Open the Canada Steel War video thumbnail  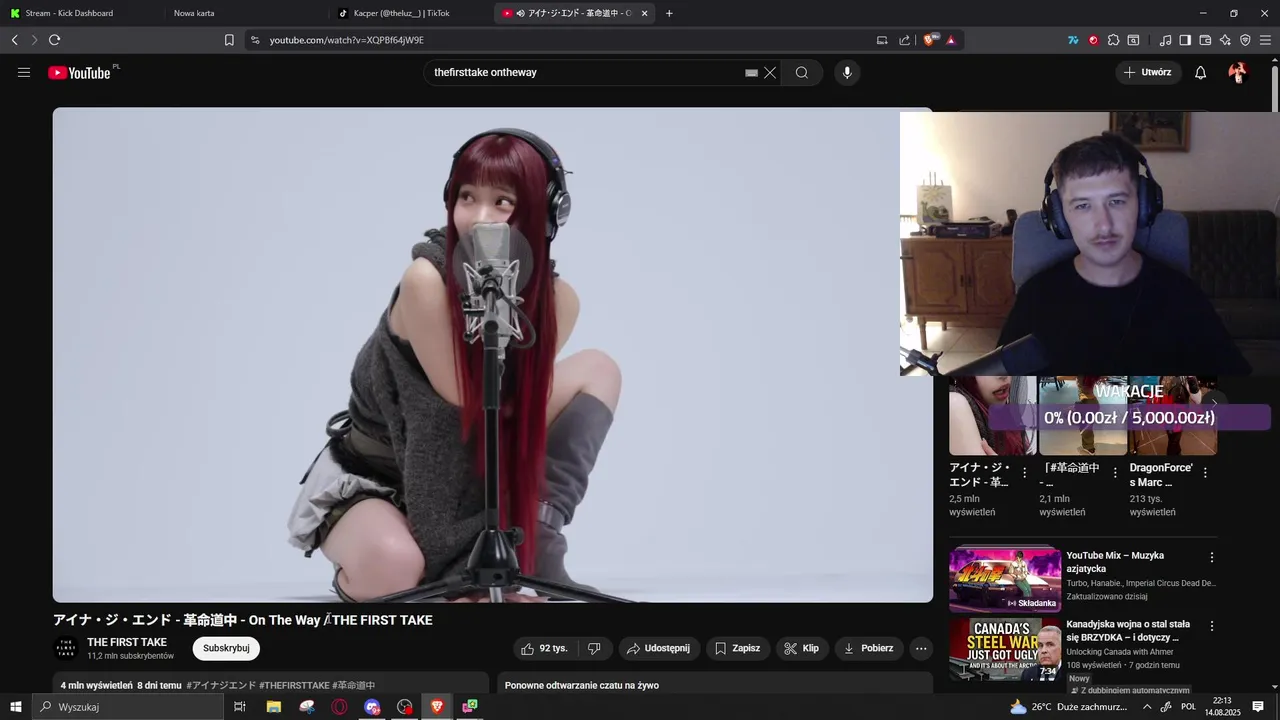click(1005, 650)
